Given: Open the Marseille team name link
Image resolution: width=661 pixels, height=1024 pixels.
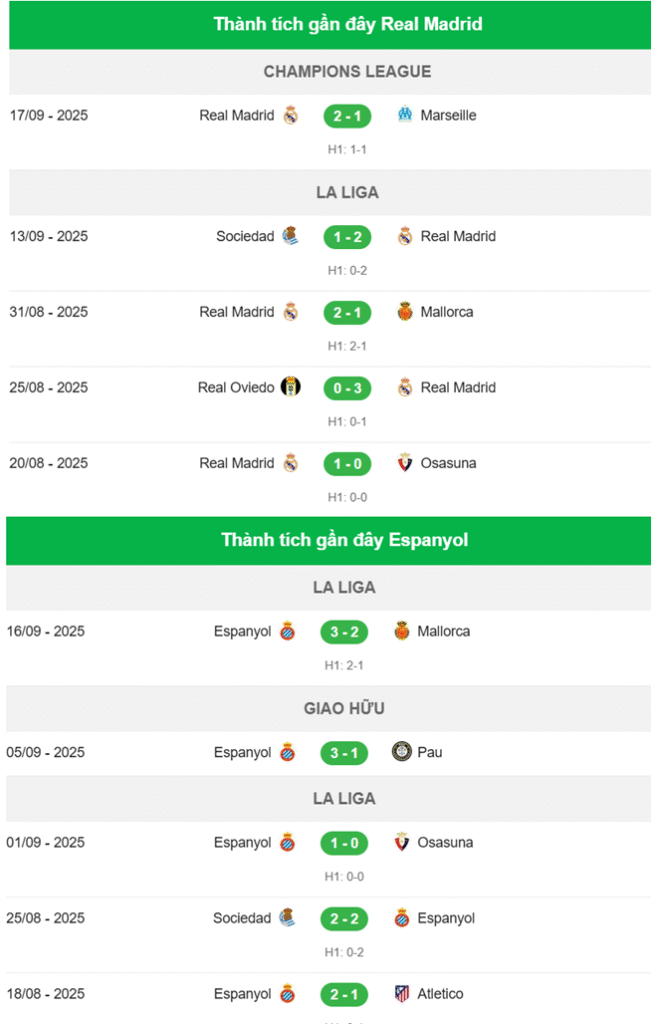Looking at the screenshot, I should [448, 116].
